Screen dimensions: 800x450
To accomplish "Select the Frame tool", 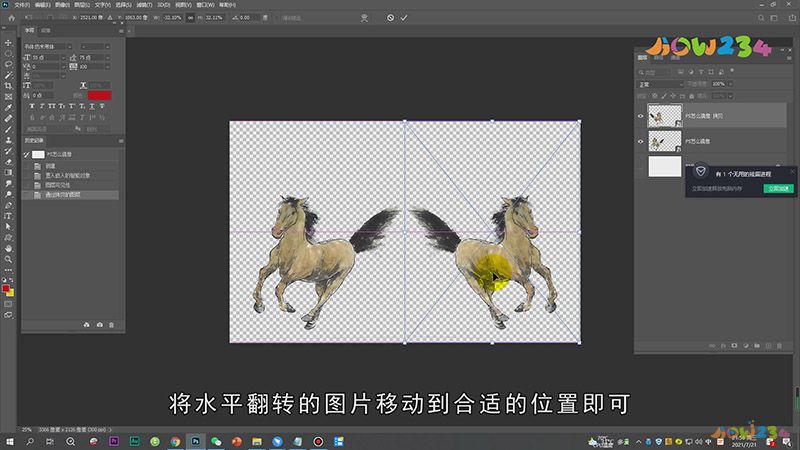I will 8,96.
